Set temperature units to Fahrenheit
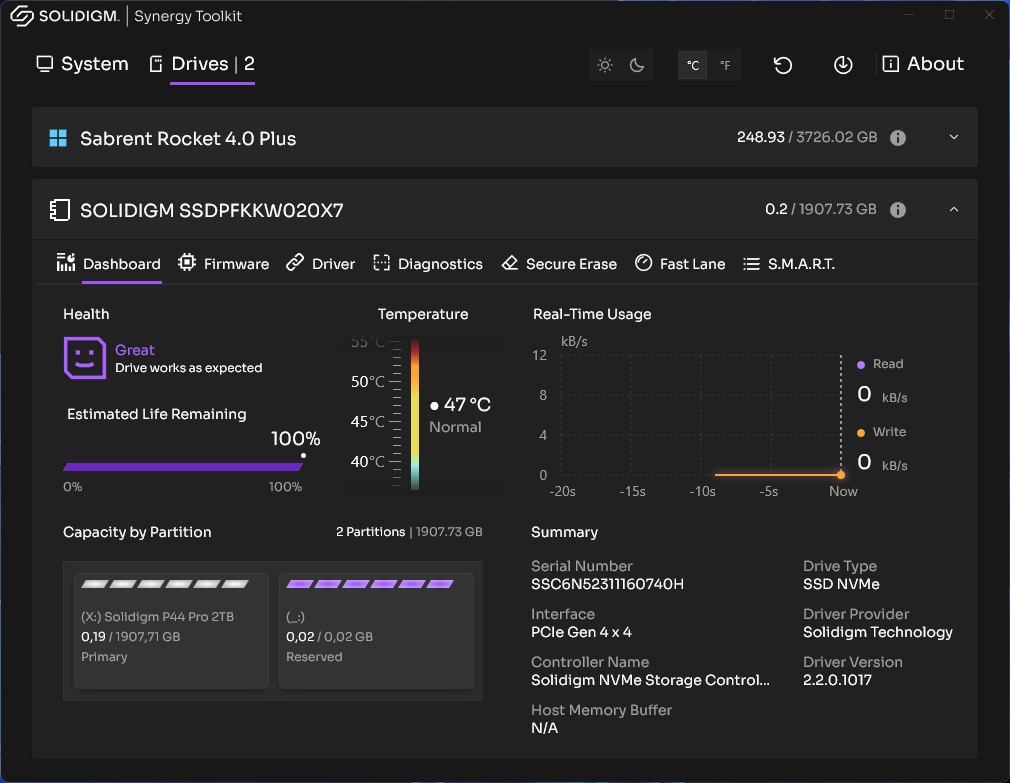 725,66
